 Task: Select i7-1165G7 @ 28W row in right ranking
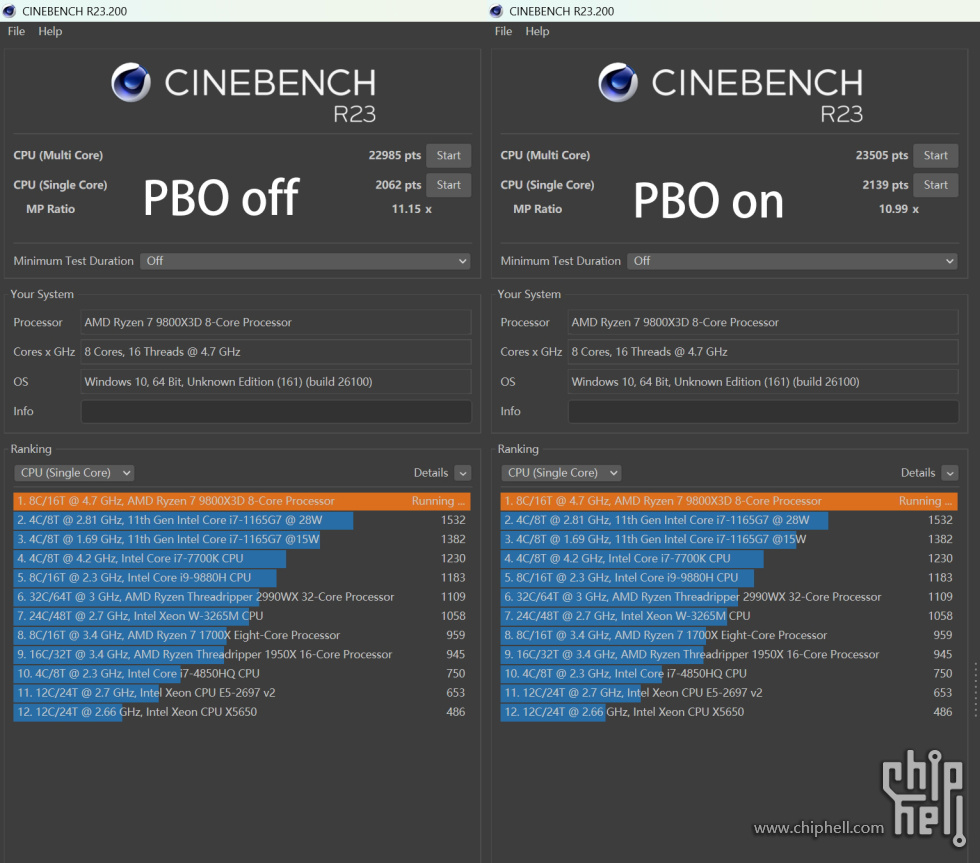coord(729,521)
